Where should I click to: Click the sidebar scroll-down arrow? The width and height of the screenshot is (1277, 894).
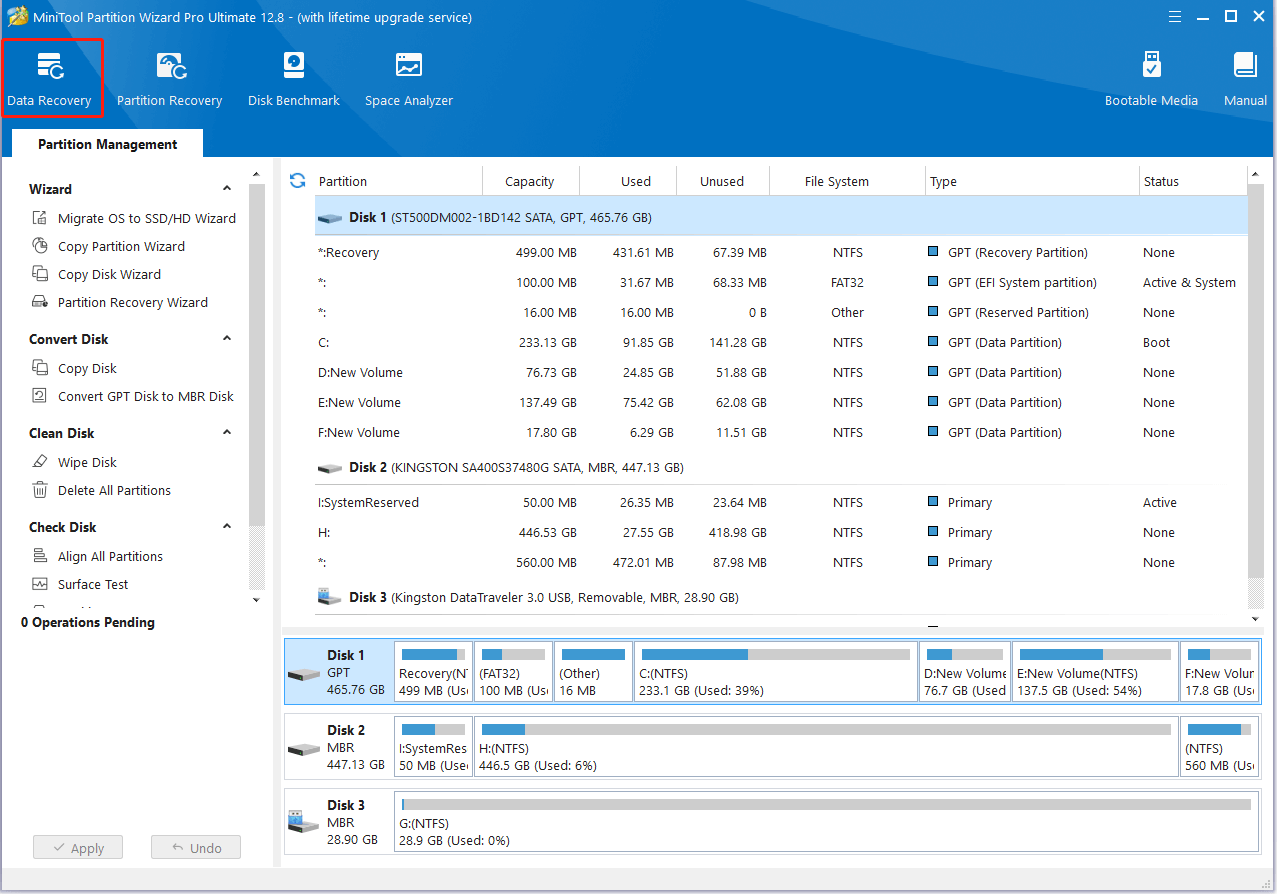[x=257, y=600]
